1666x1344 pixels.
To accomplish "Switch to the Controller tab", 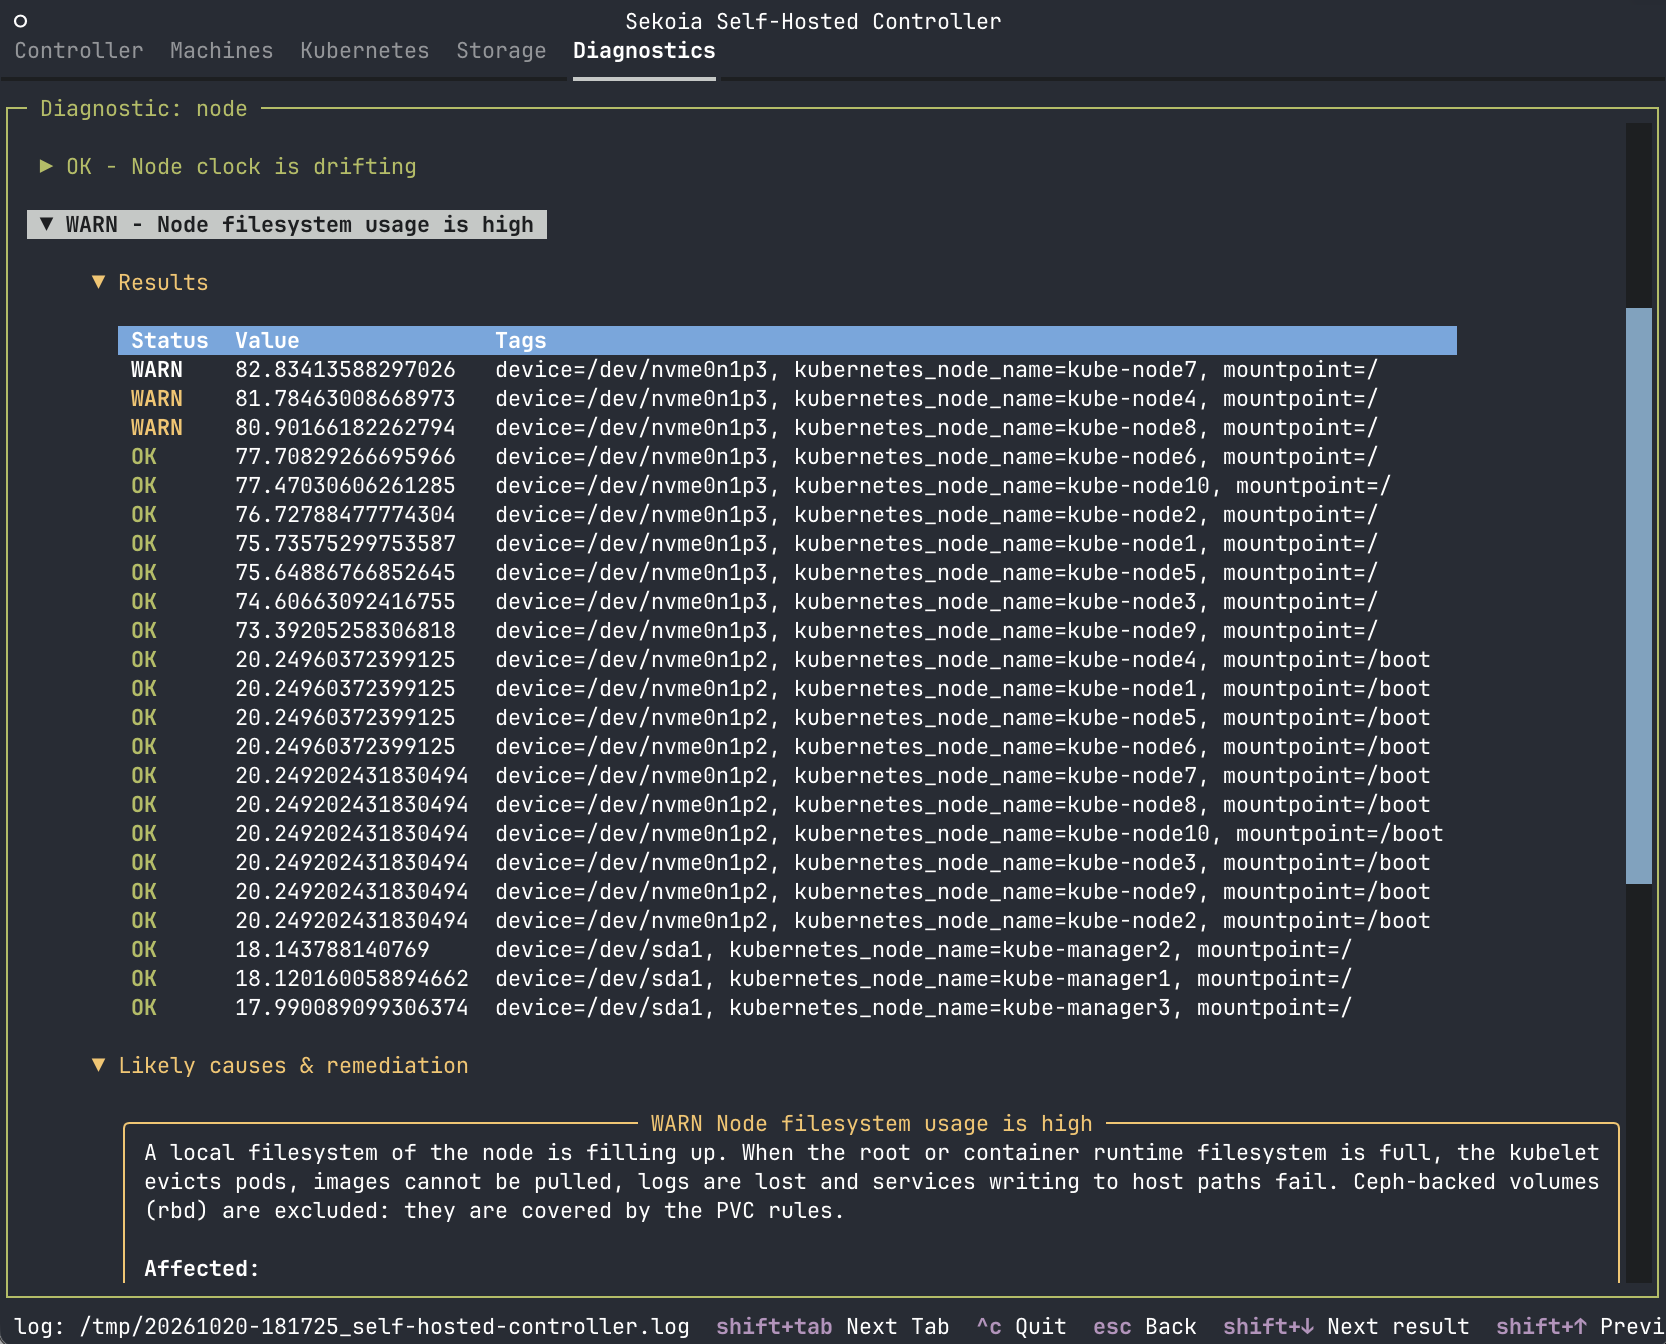I will click(x=79, y=51).
